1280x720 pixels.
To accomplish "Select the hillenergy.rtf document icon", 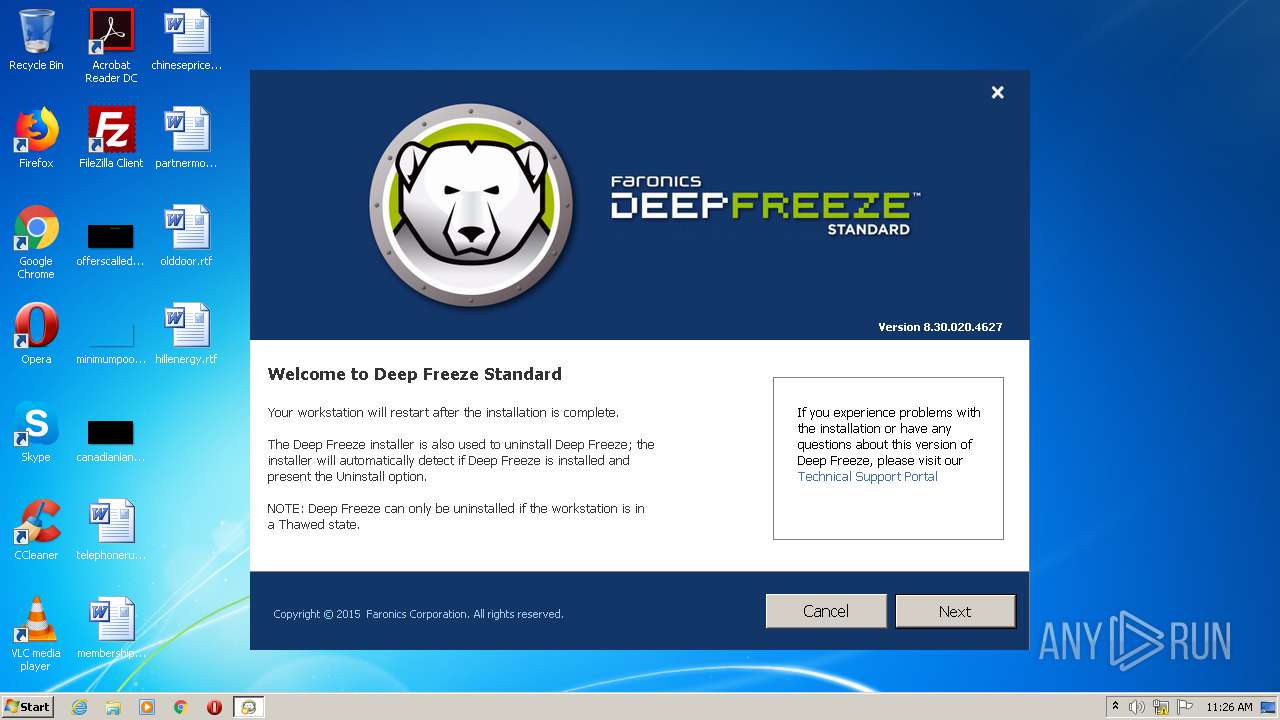I will (x=187, y=334).
